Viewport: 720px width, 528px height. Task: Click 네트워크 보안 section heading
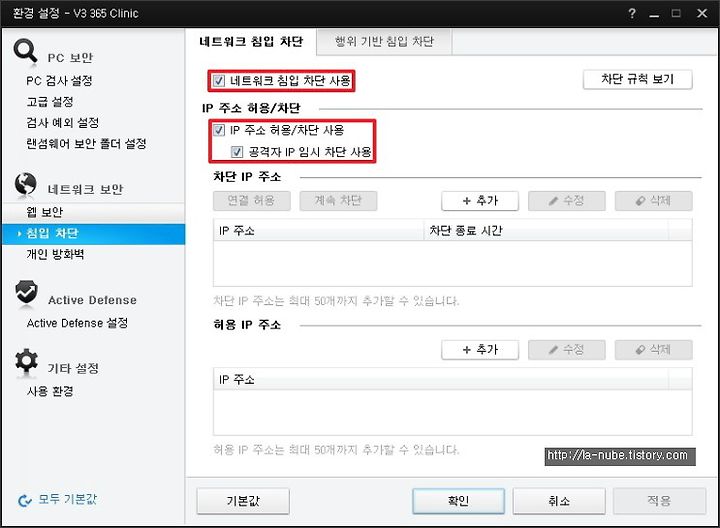[x=85, y=189]
